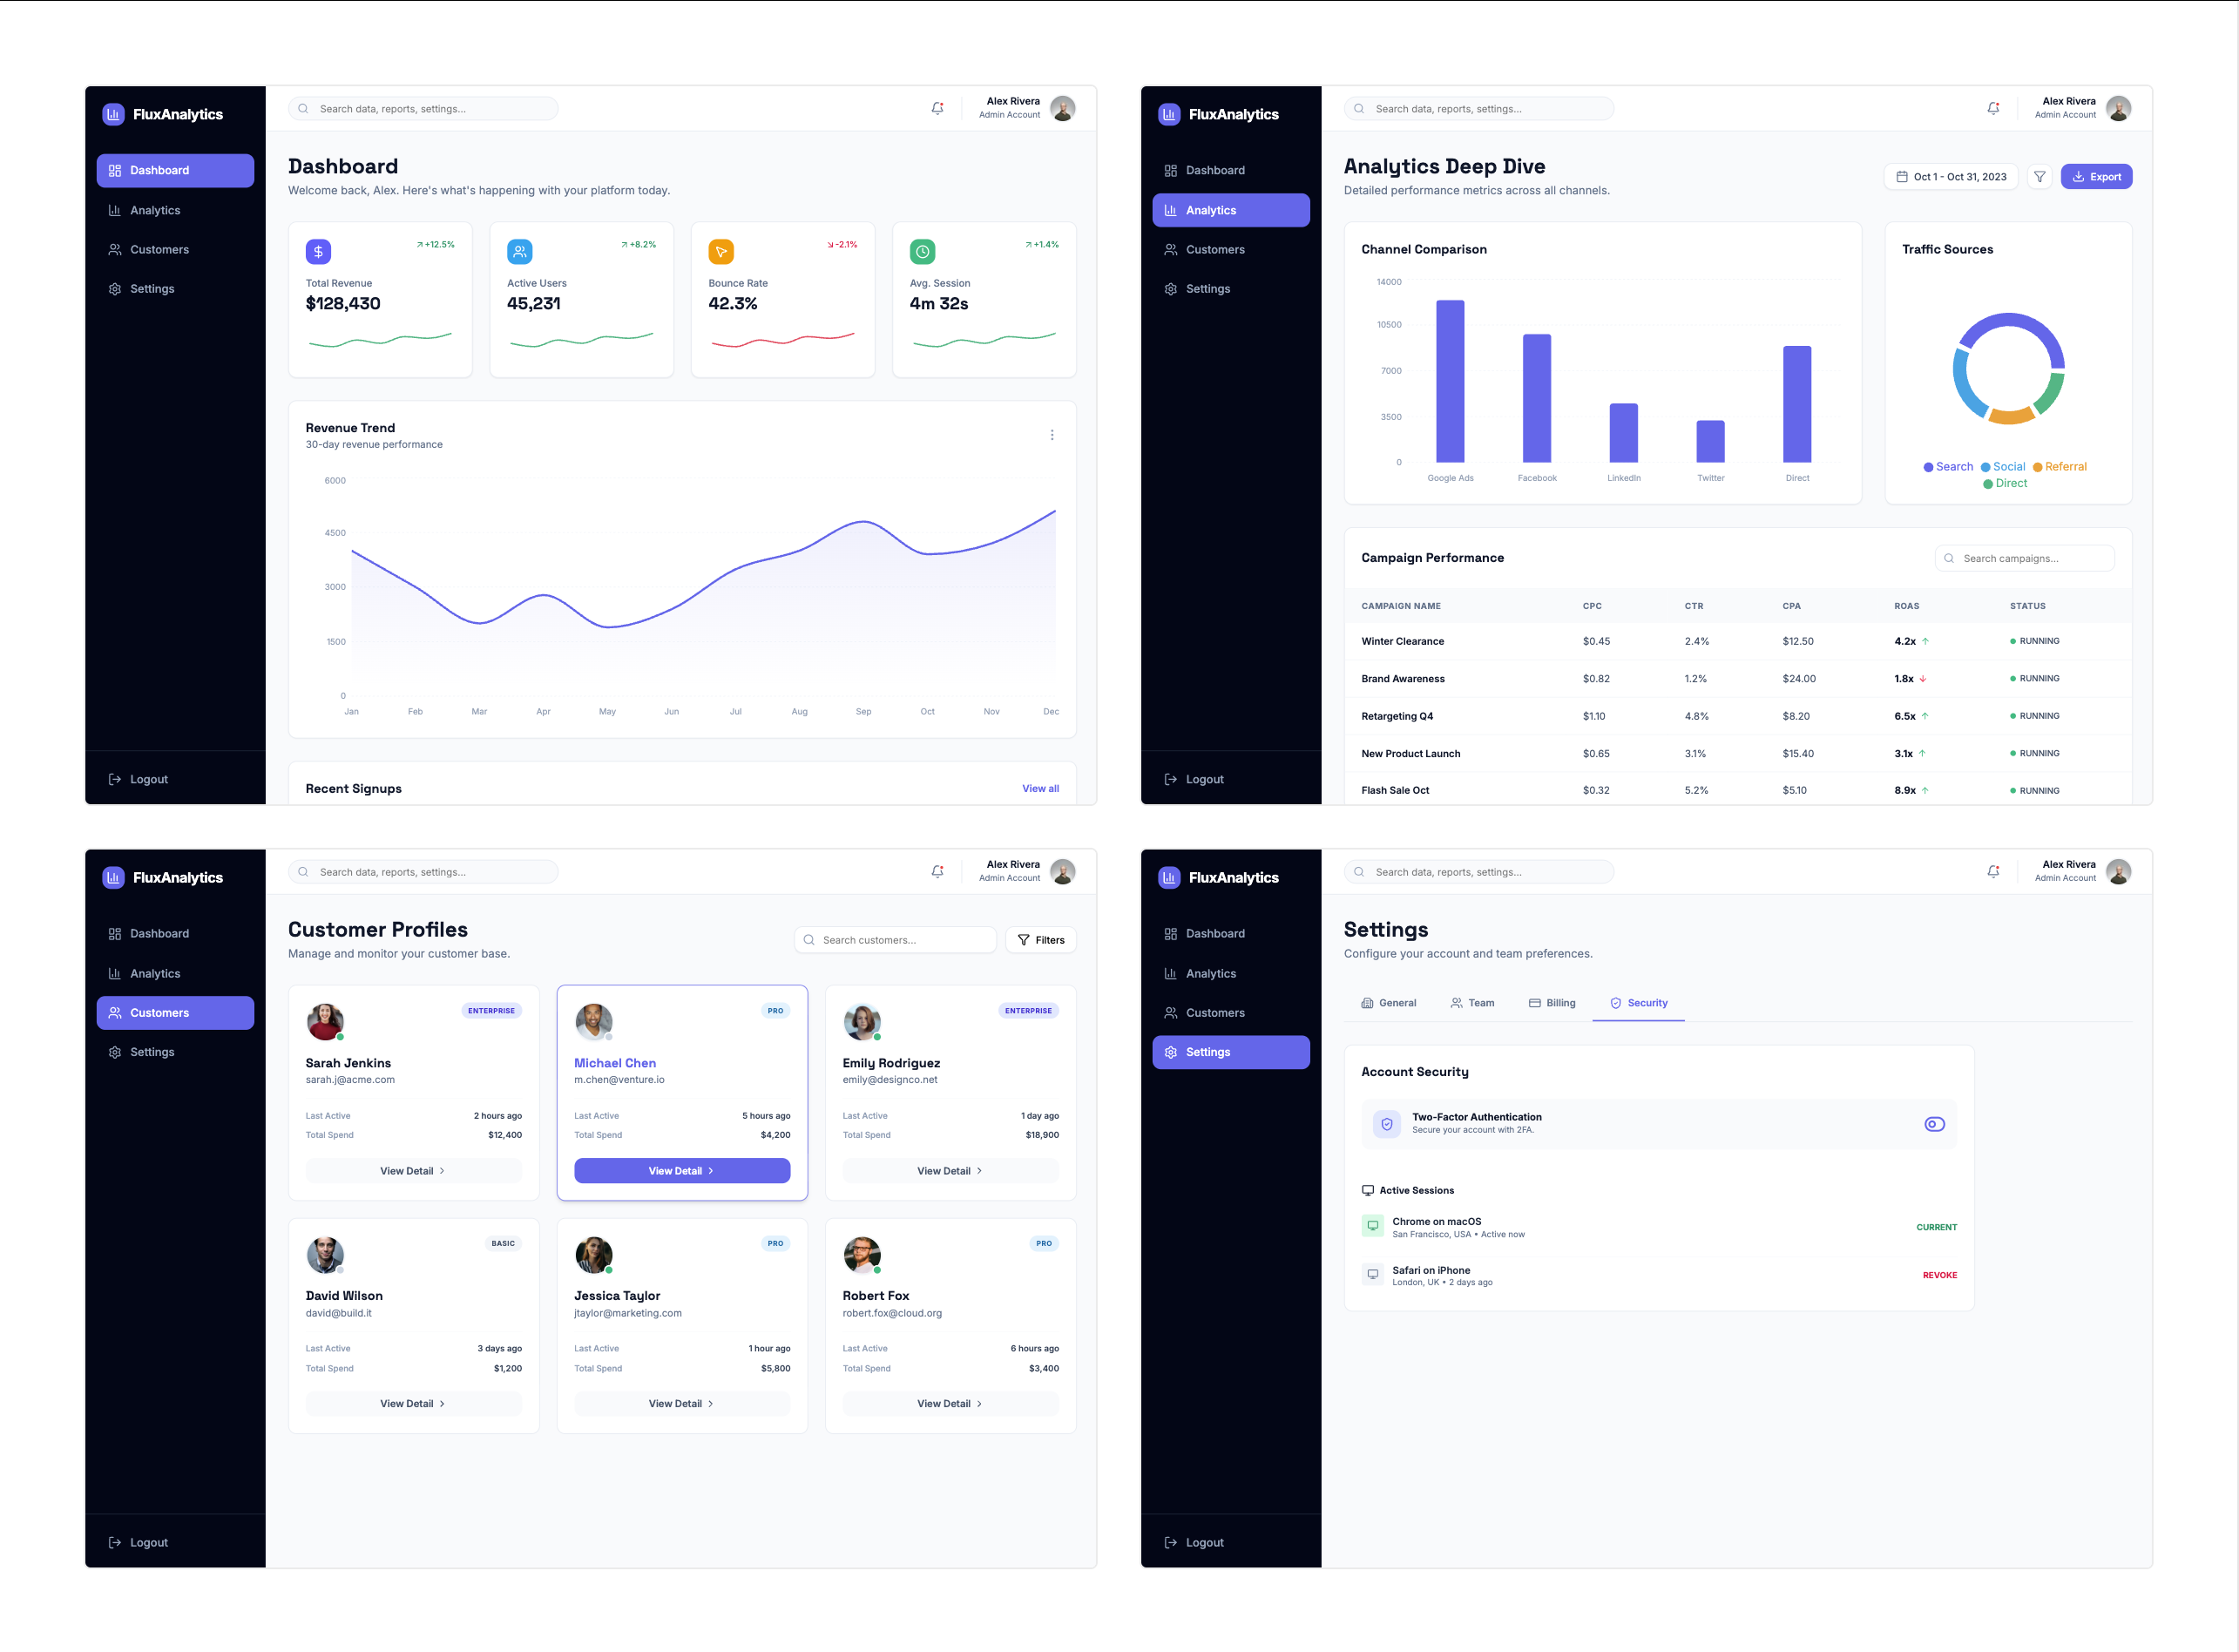2239x1652 pixels.
Task: Click the Total Revenue dollar icon
Action: 318,252
